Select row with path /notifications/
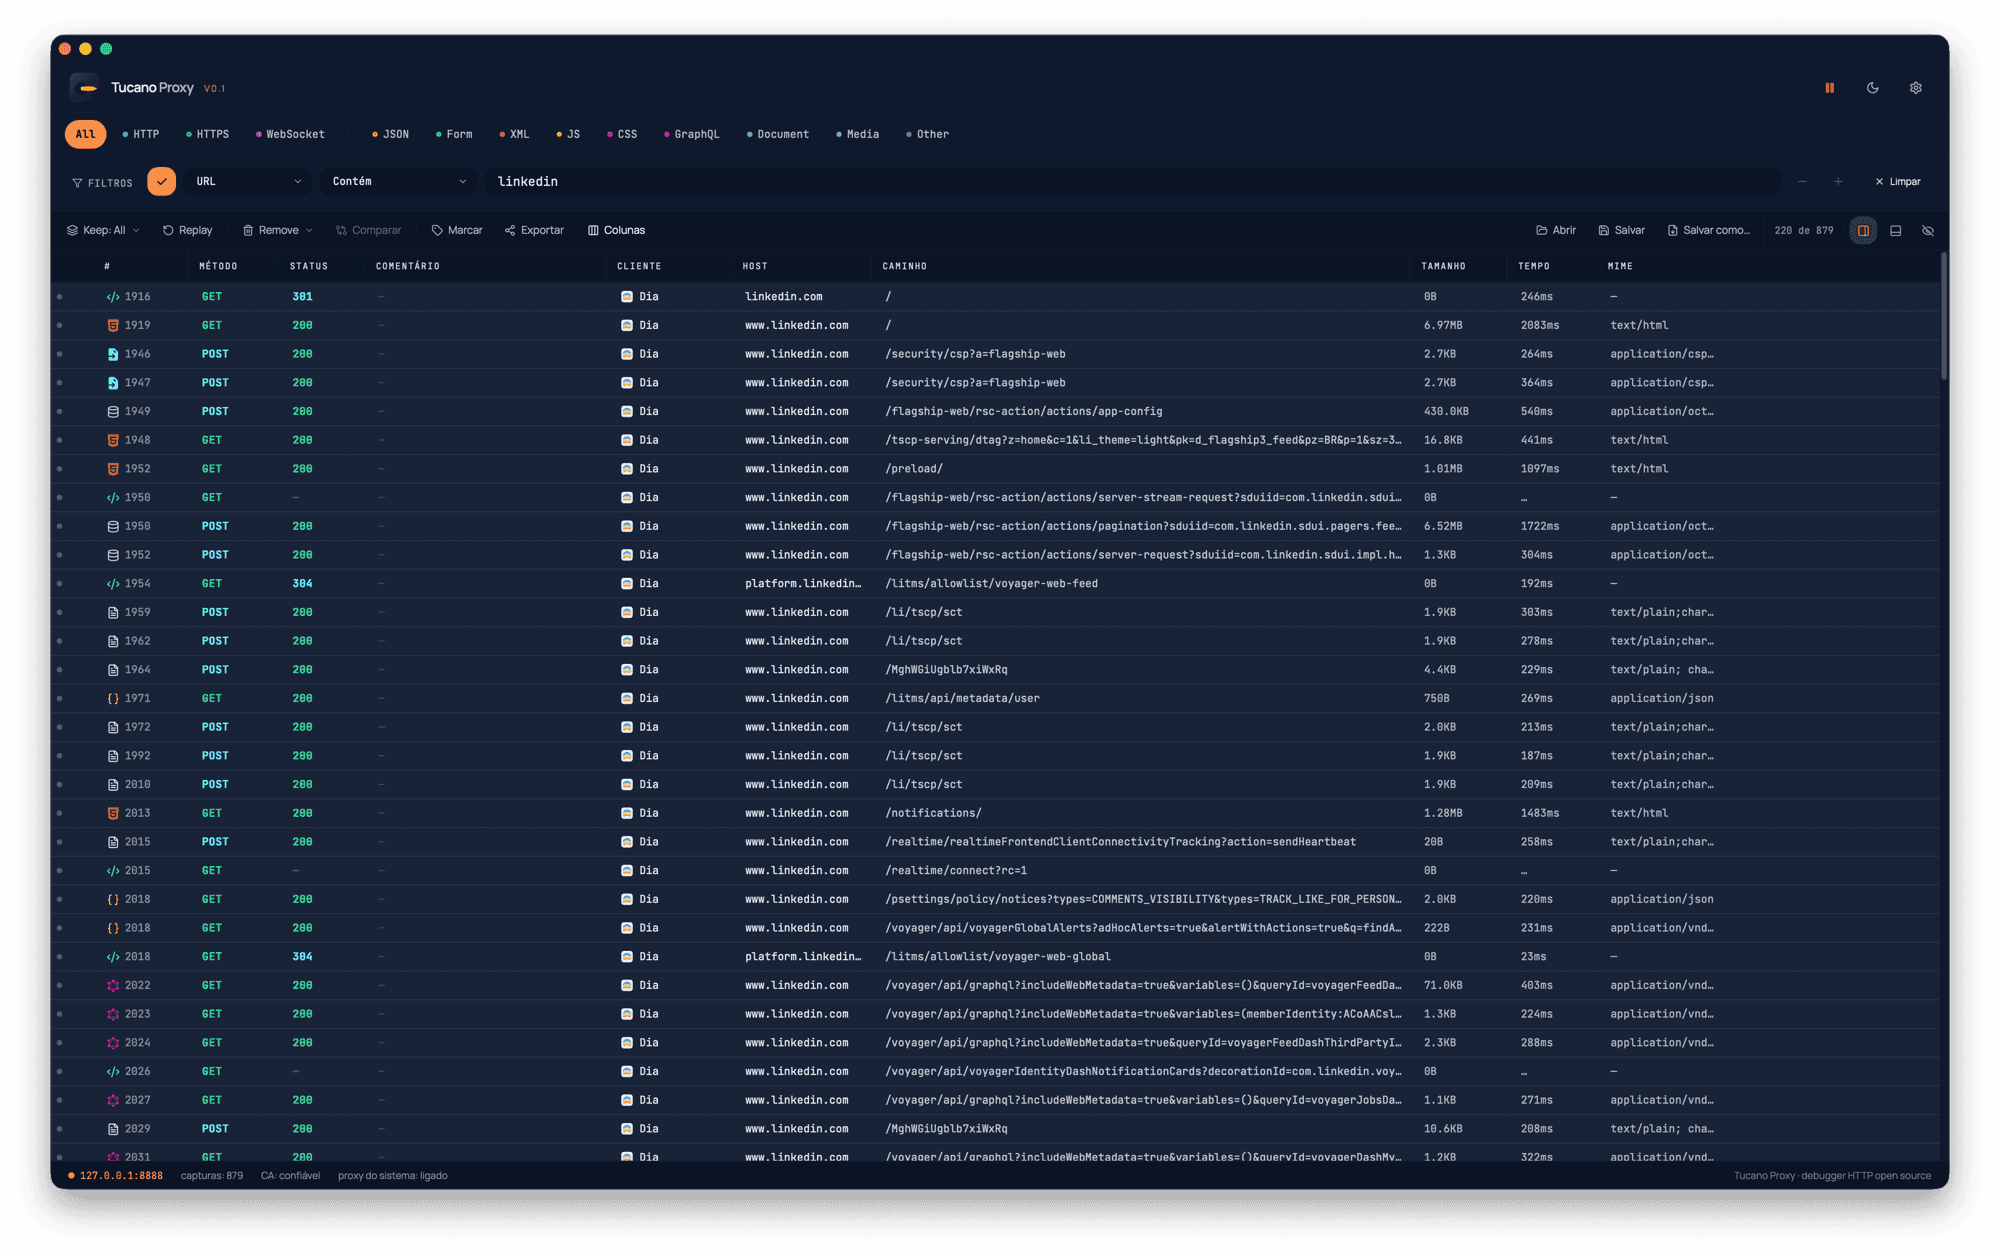2000x1256 pixels. [x=995, y=814]
